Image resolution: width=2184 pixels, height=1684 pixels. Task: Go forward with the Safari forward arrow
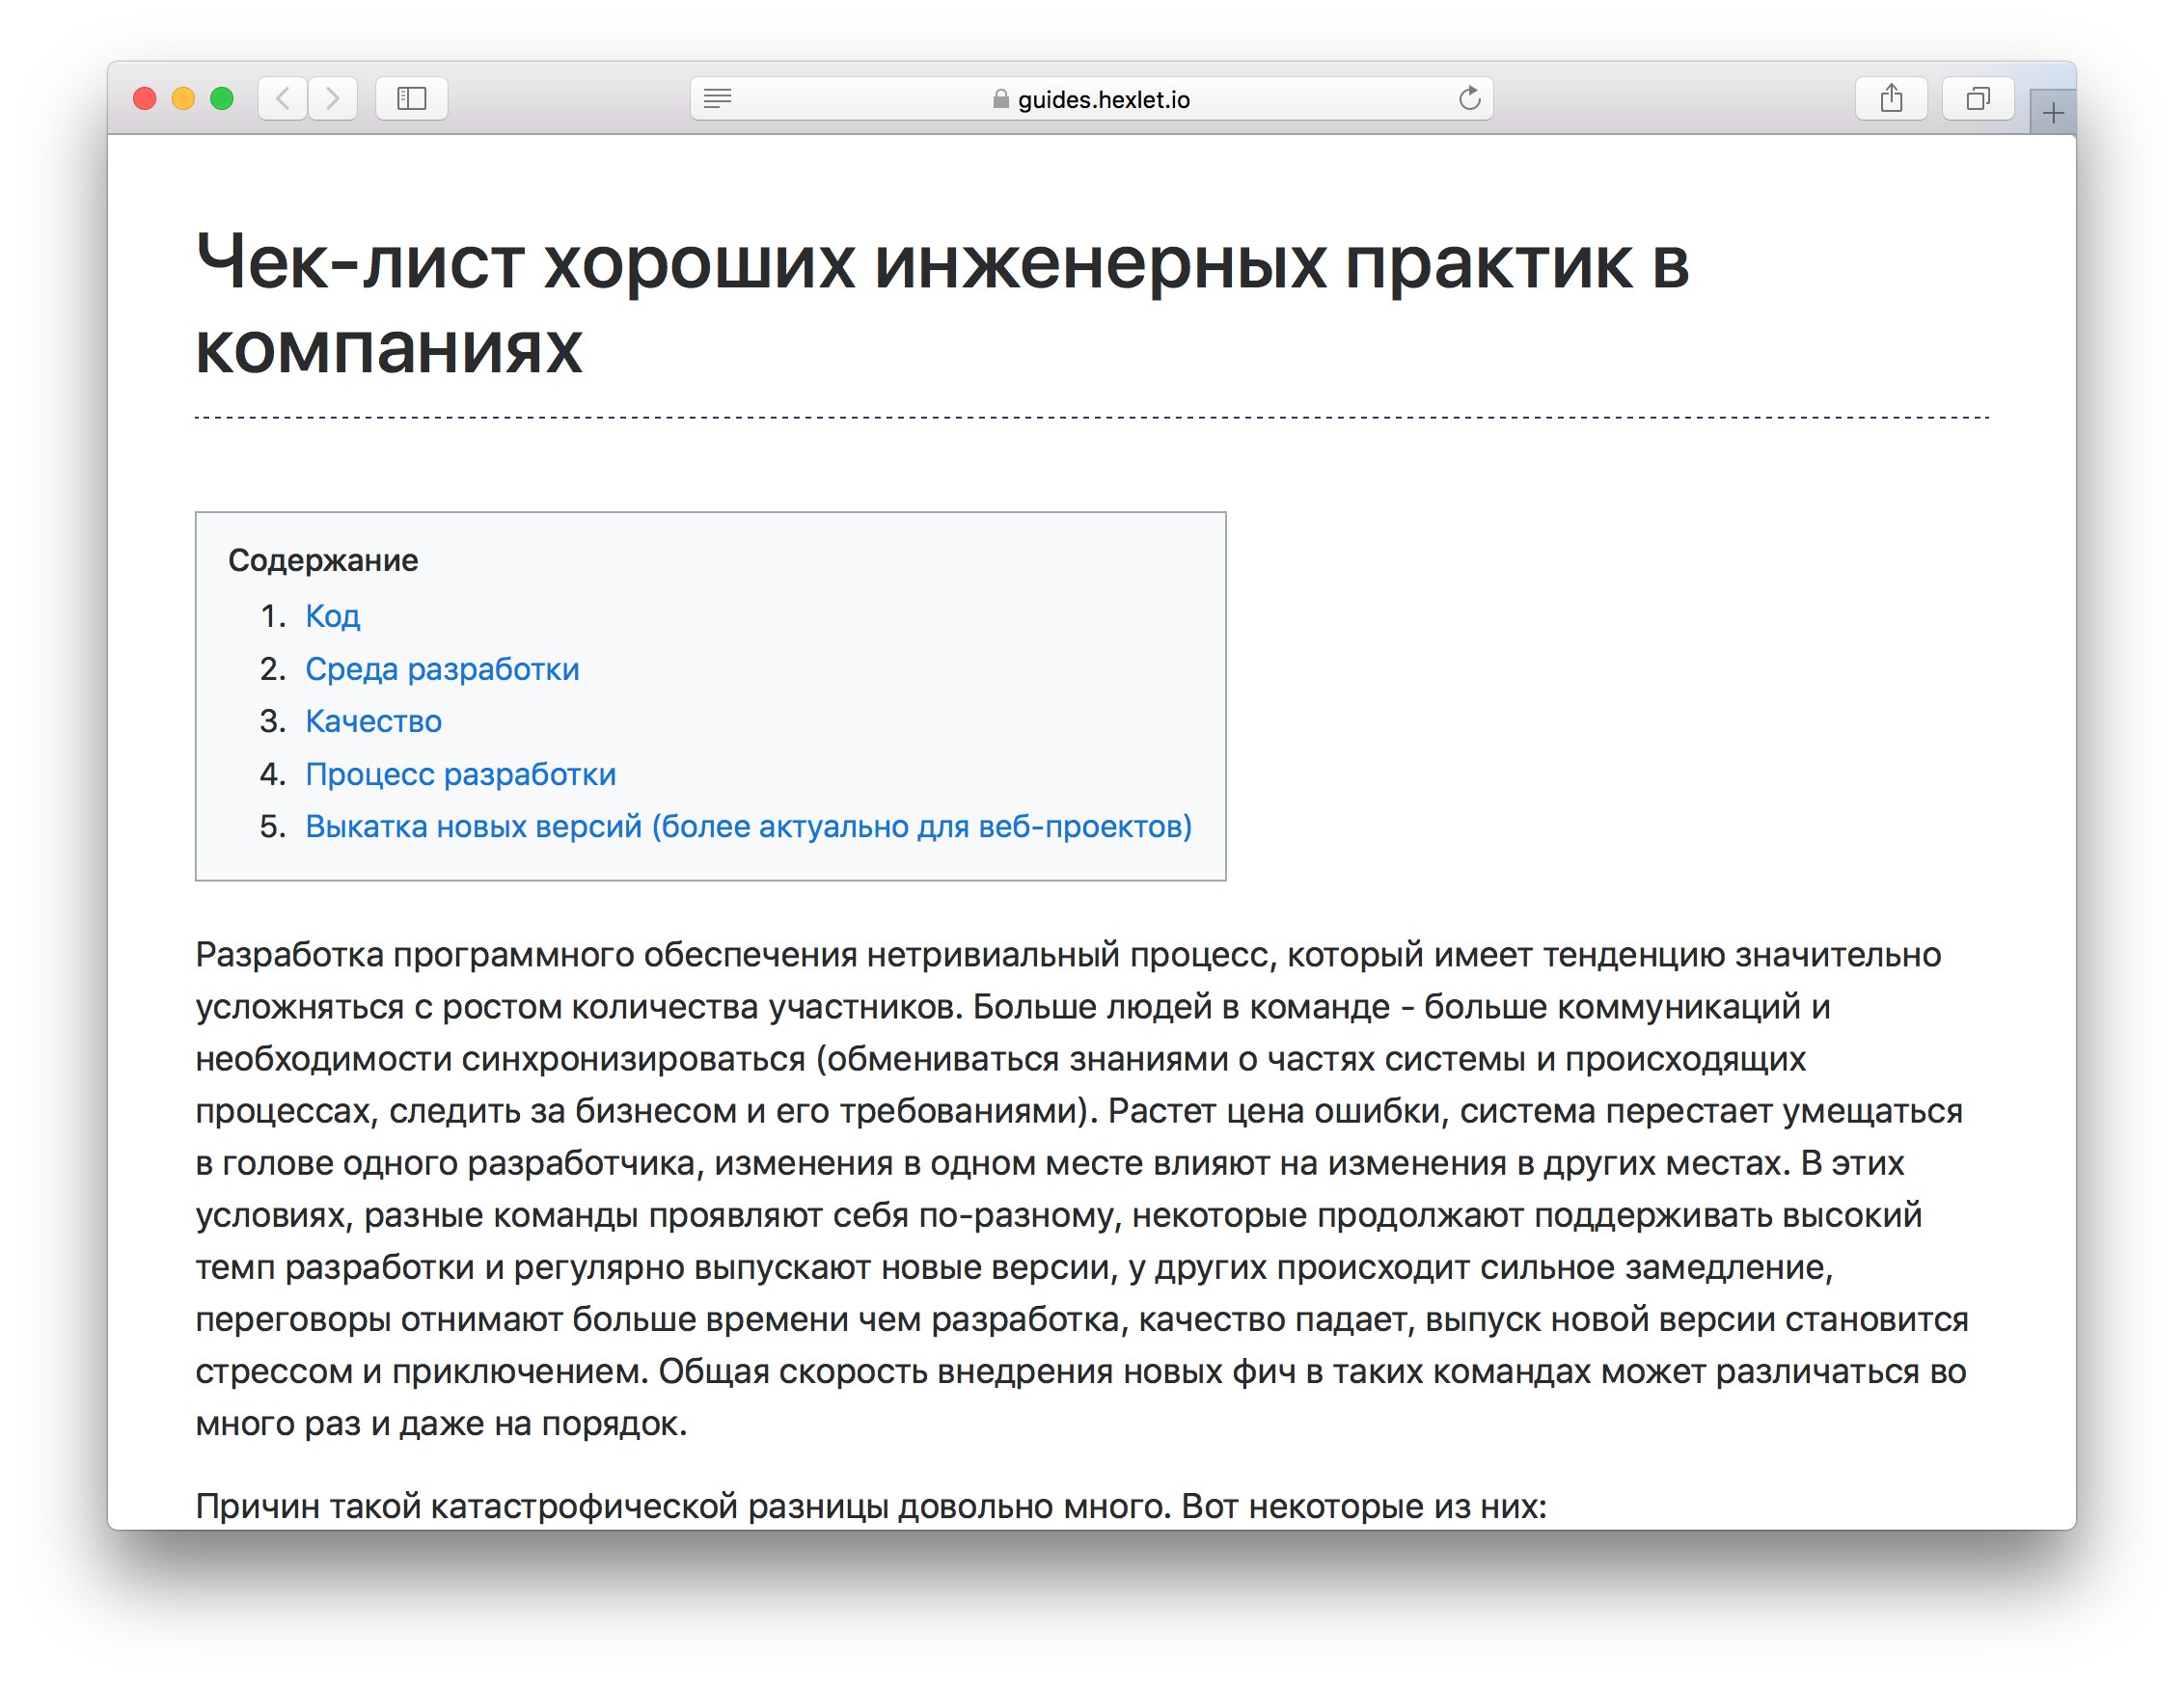click(x=333, y=98)
